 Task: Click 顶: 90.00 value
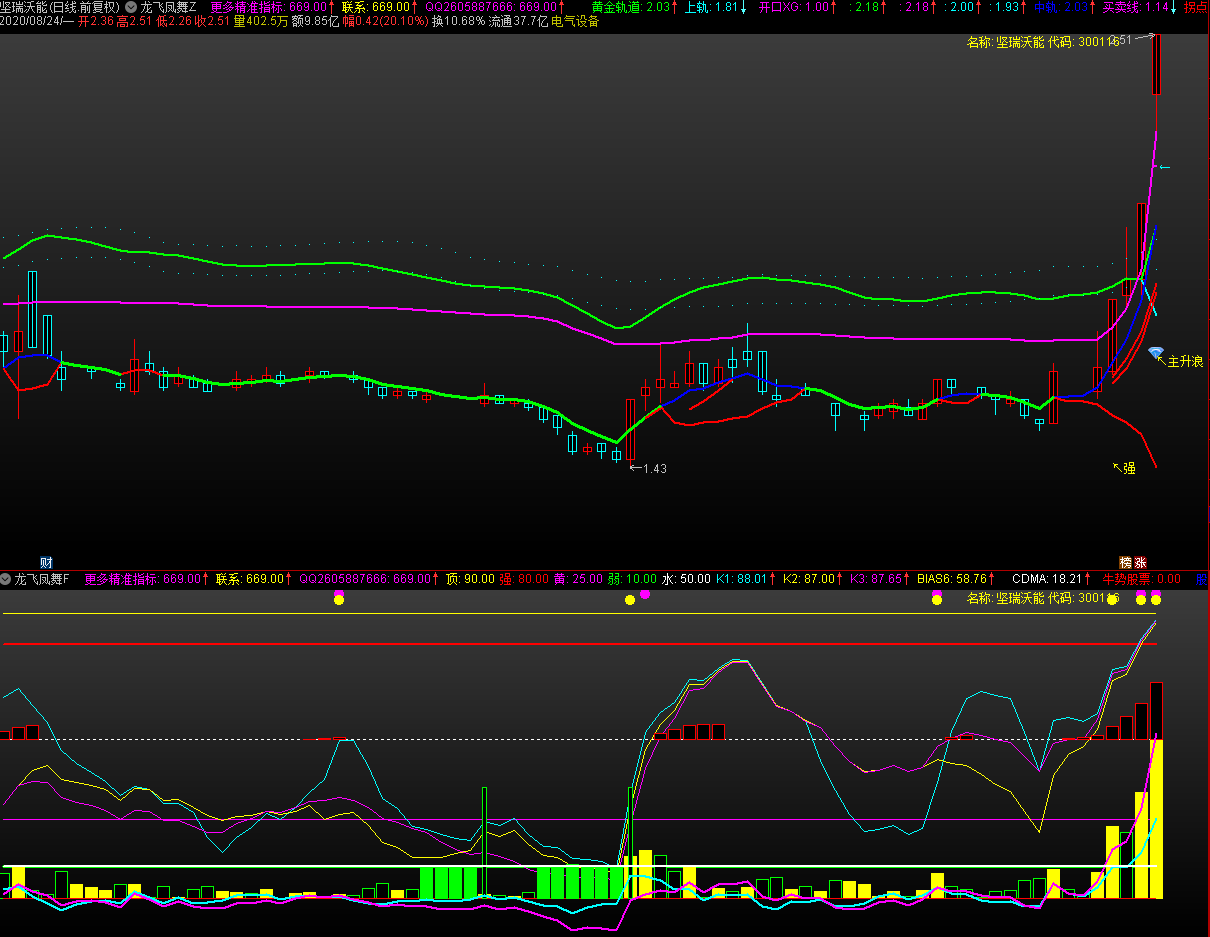click(470, 579)
